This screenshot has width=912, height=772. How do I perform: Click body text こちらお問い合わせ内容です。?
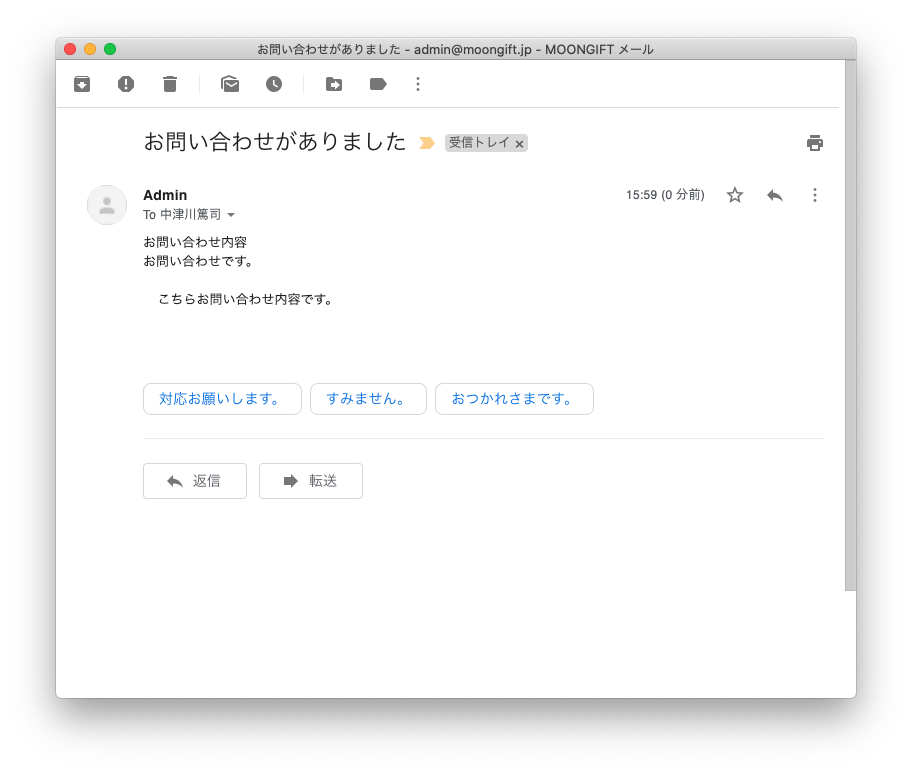click(245, 299)
